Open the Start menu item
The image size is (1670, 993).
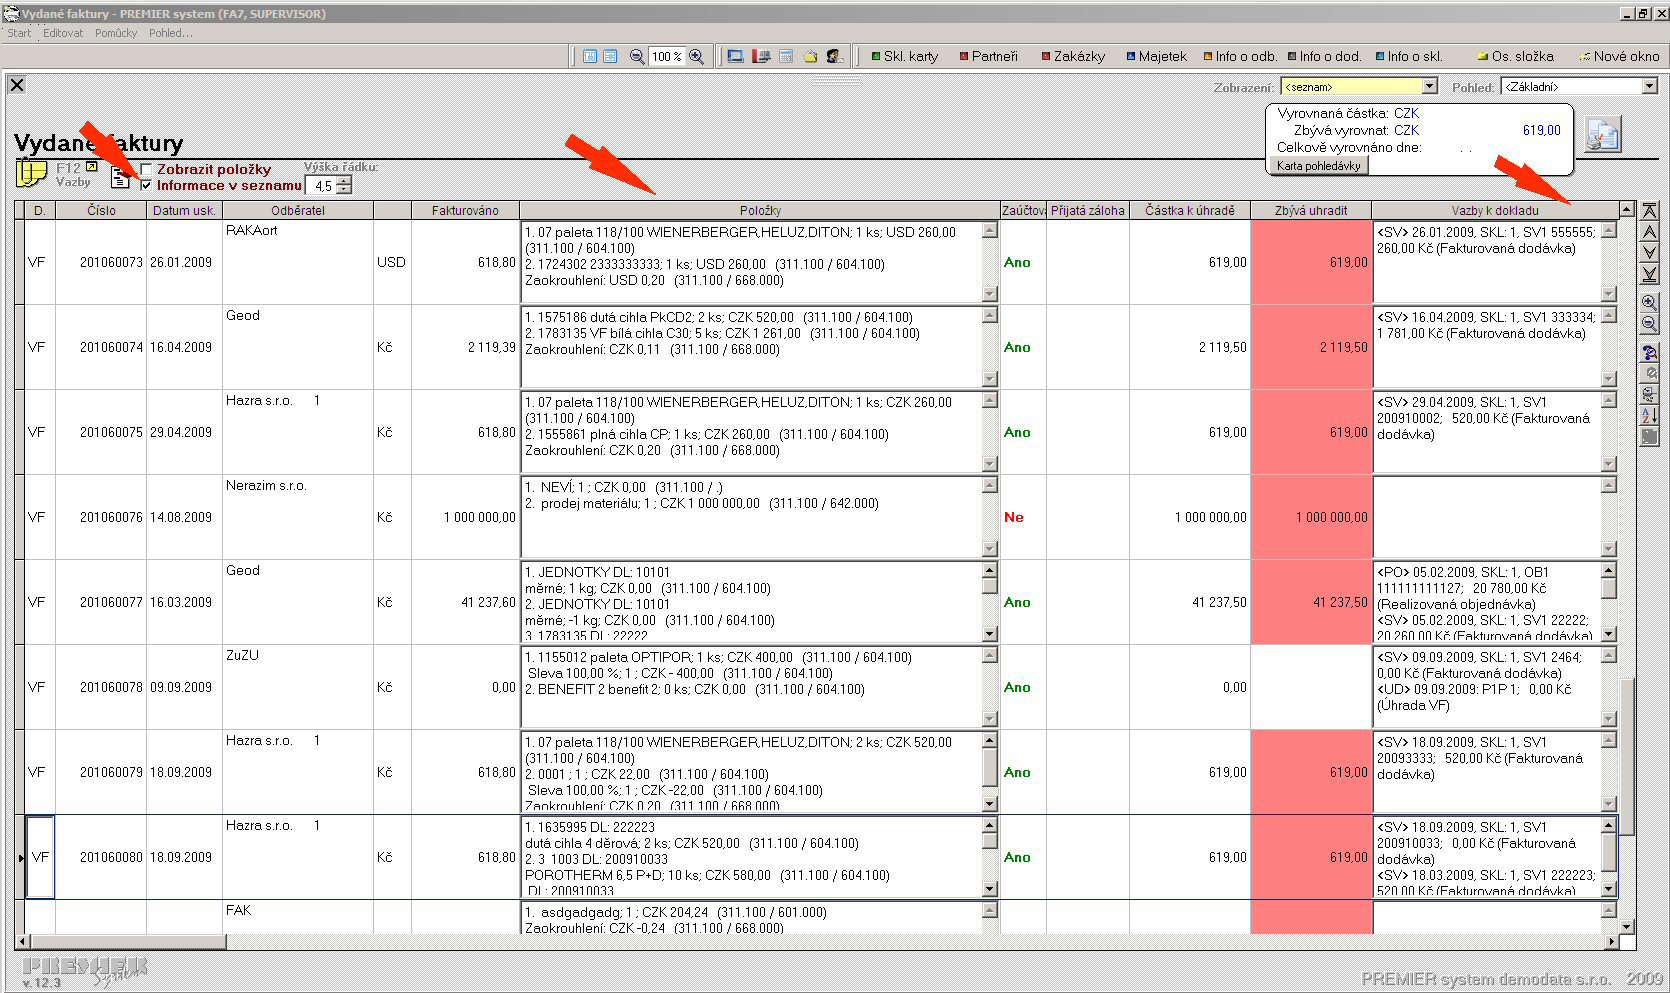pyautogui.click(x=19, y=33)
